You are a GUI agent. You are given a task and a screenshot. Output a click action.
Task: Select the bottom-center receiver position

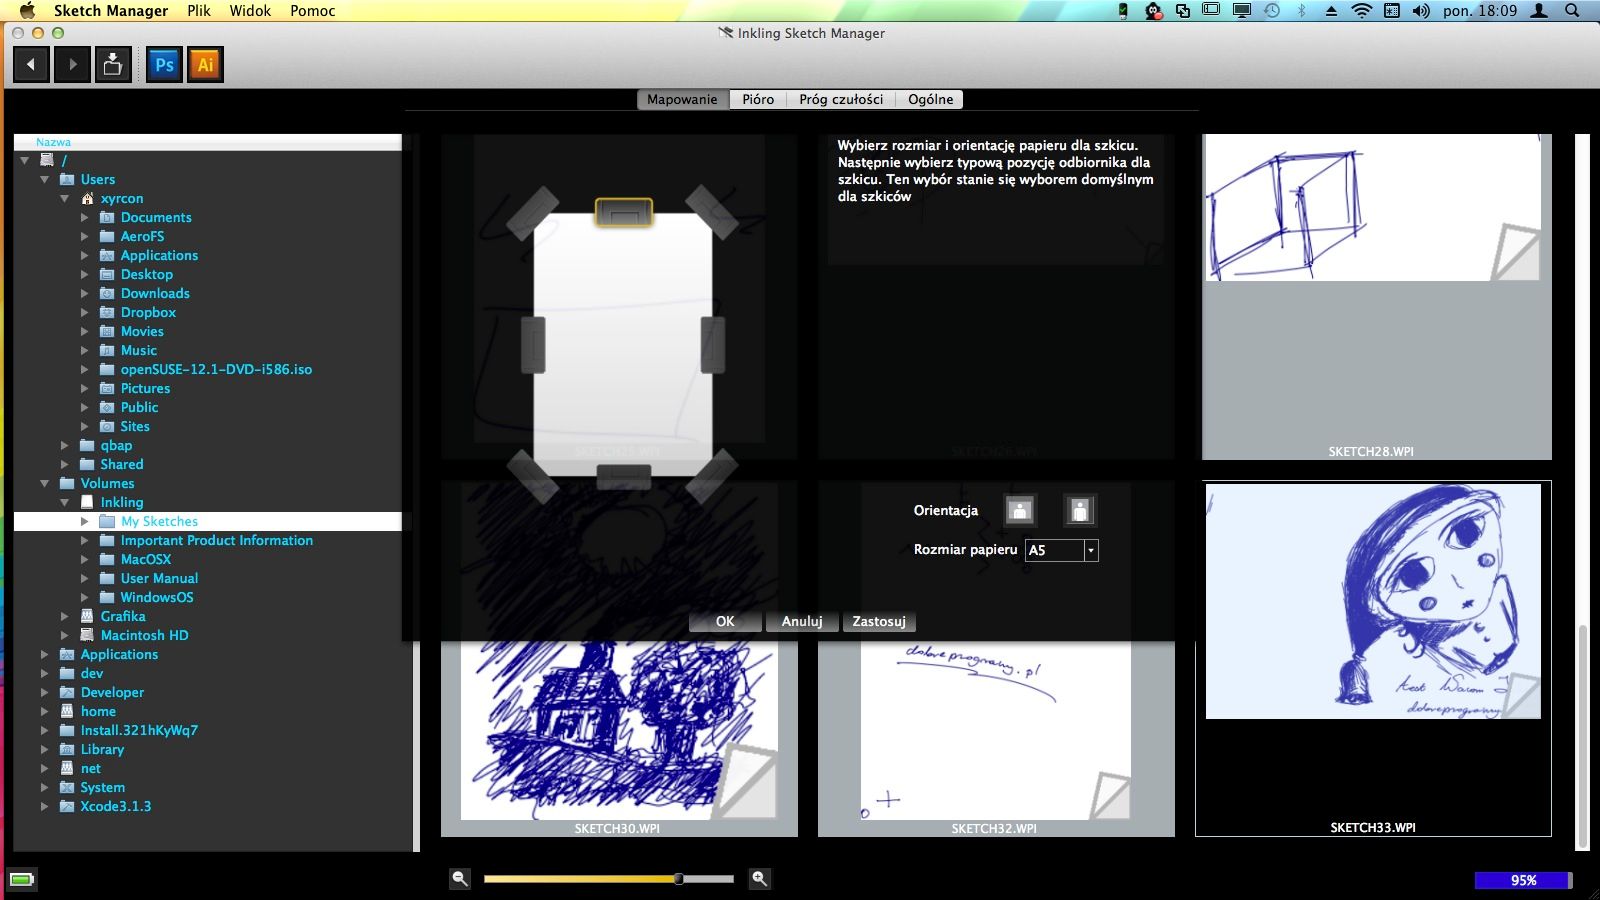[x=624, y=477]
